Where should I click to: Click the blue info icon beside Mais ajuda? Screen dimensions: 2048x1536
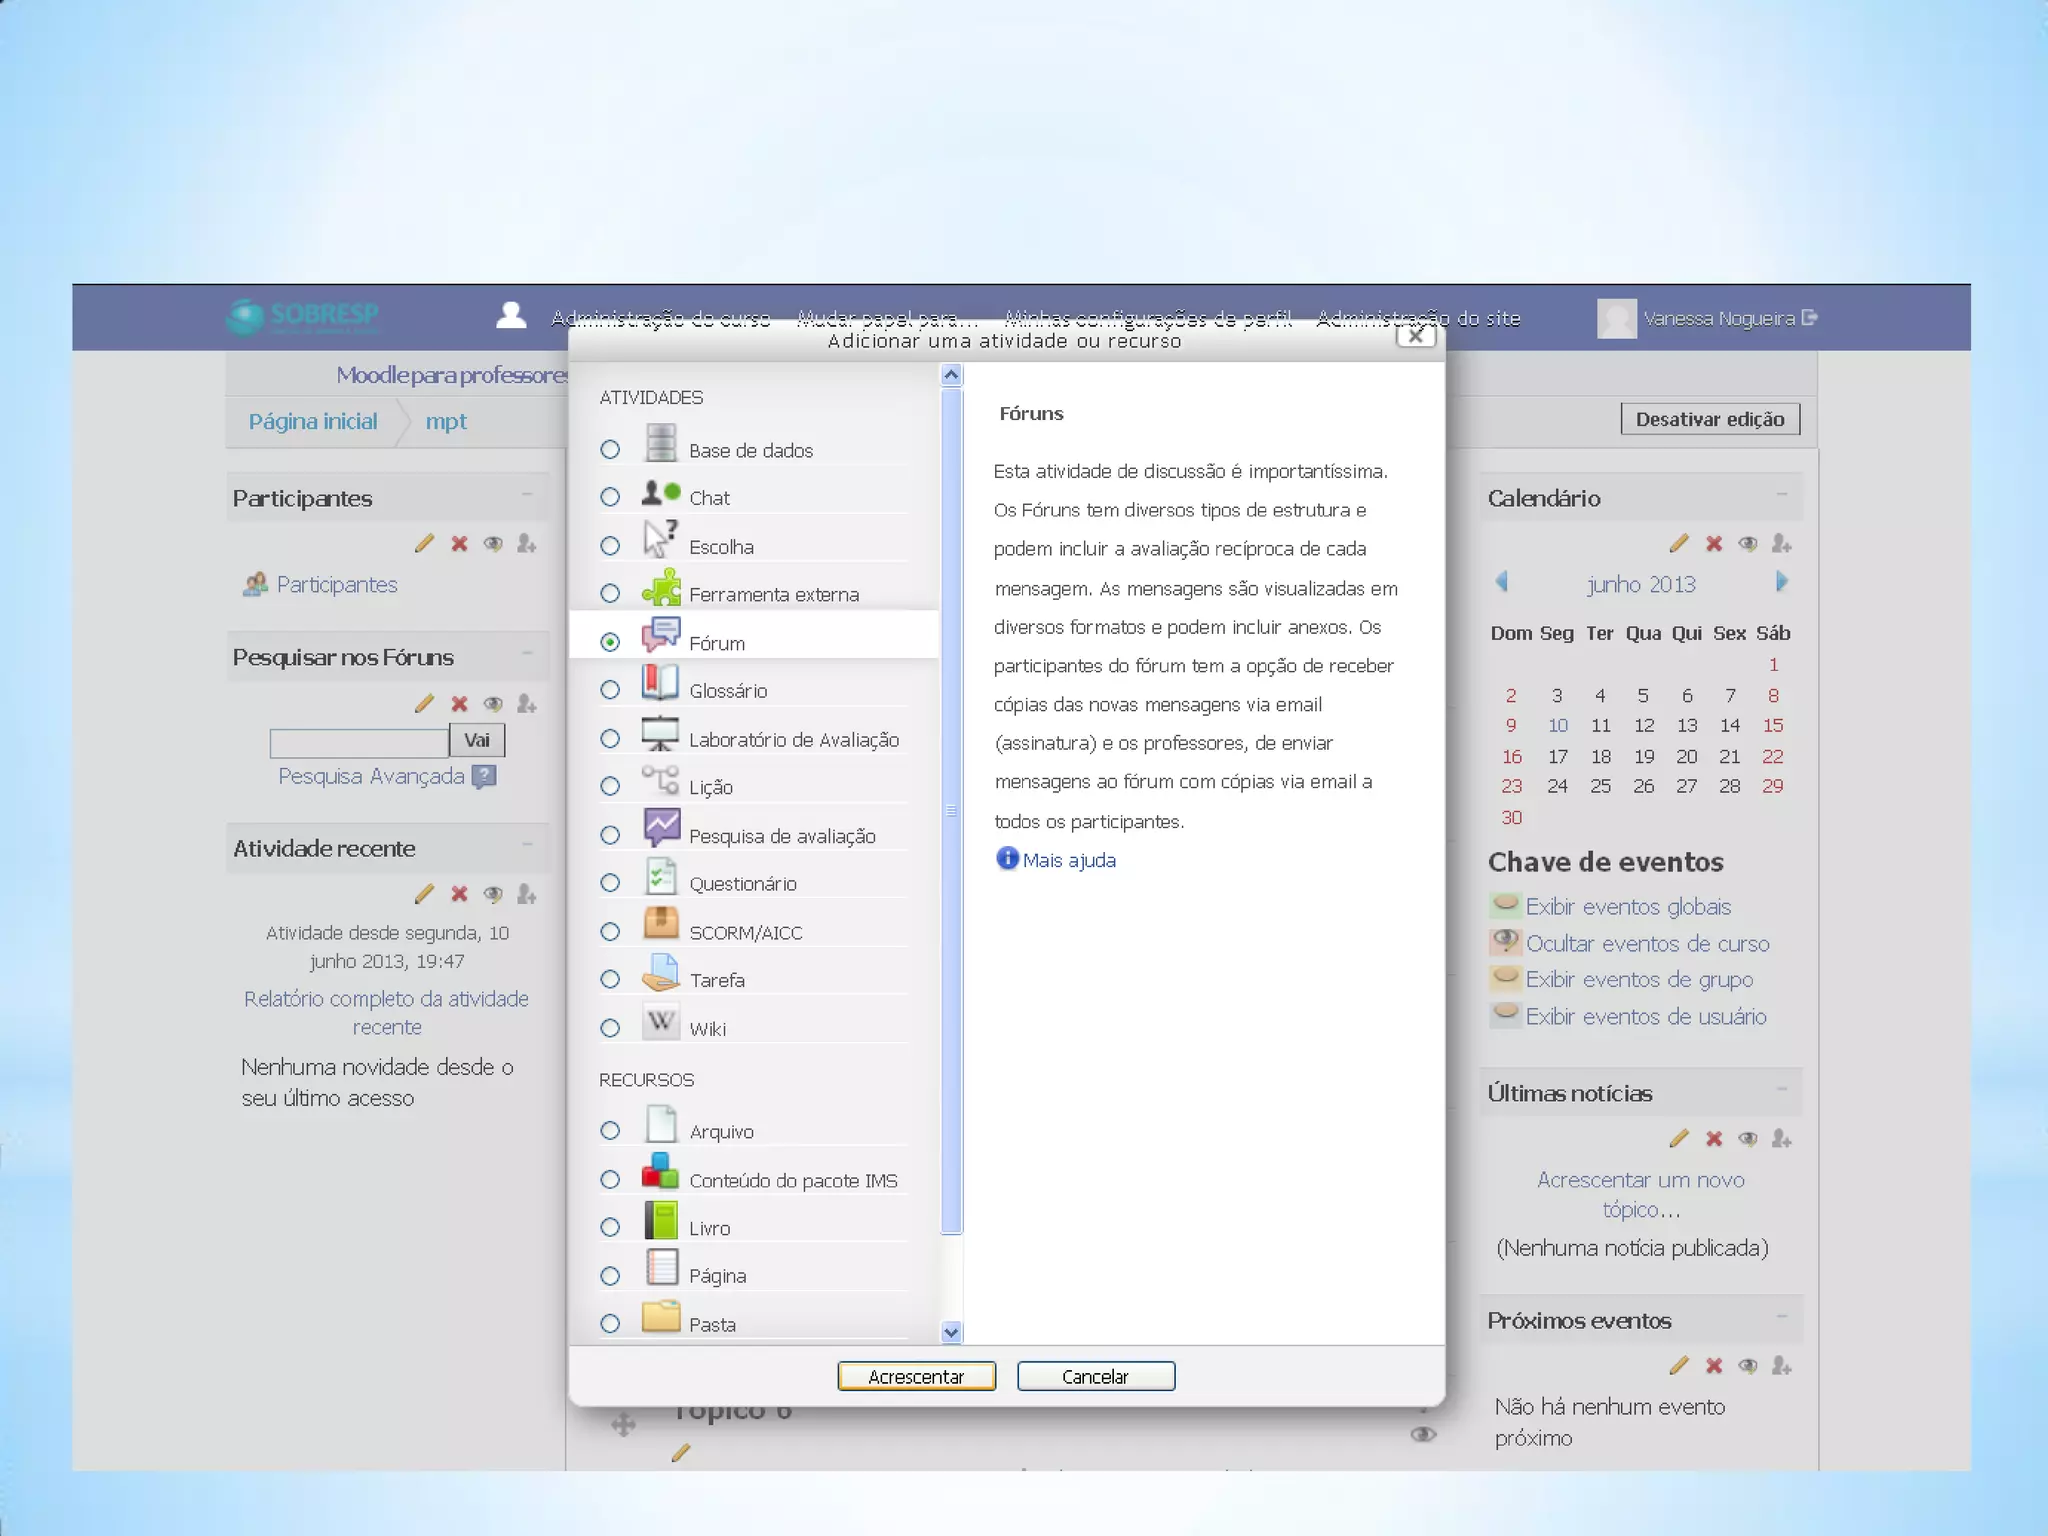pos(1006,859)
